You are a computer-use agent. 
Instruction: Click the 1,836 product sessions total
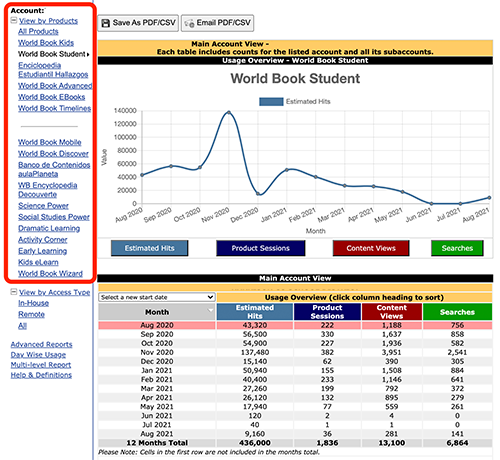coord(327,443)
